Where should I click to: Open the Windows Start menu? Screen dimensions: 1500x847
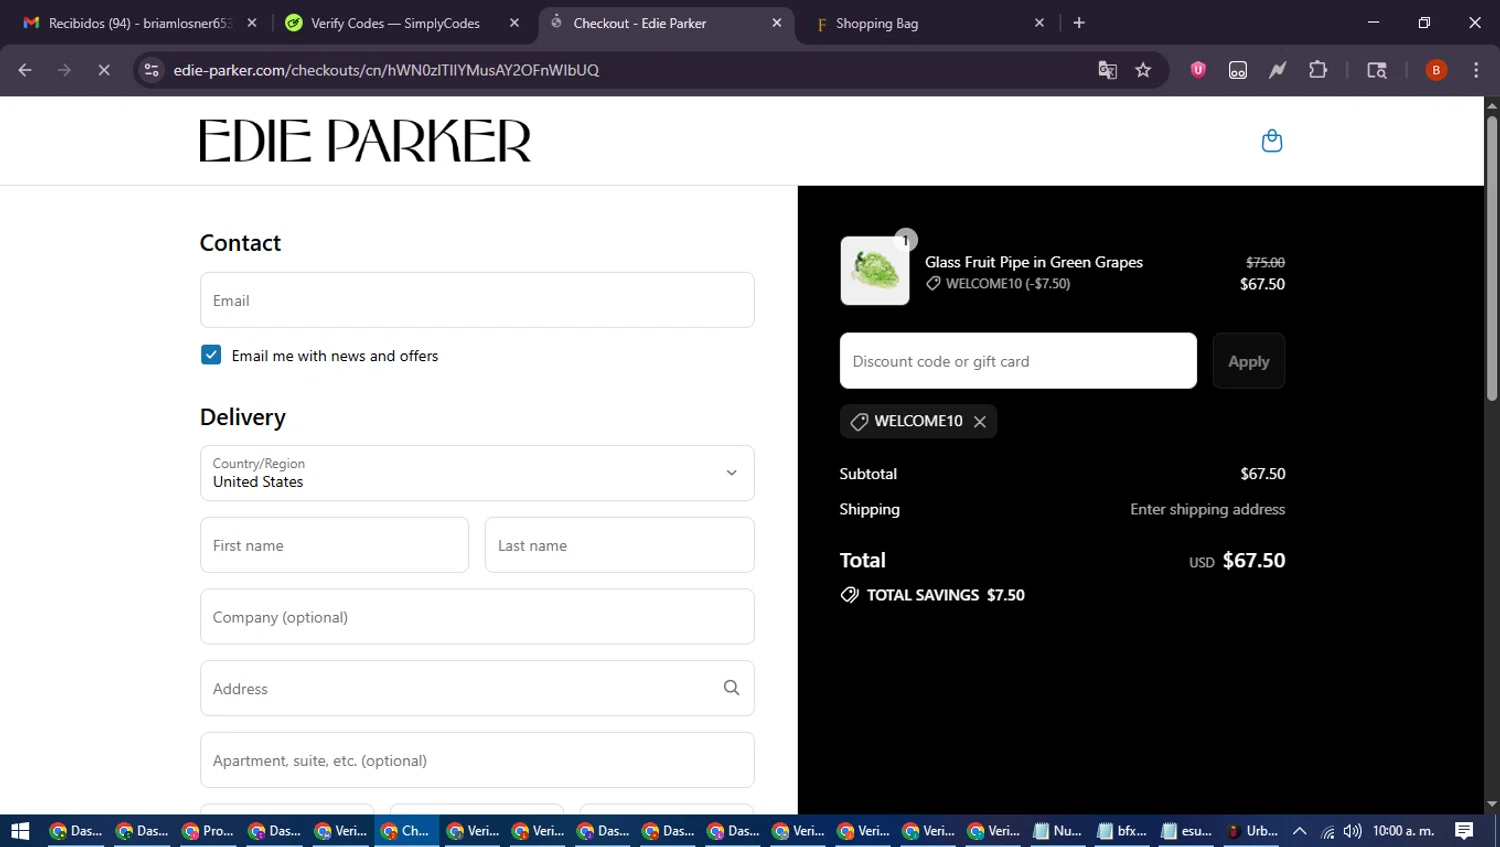[x=20, y=831]
